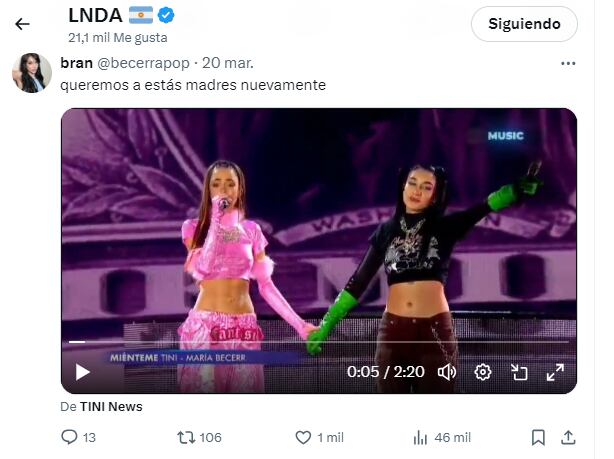614x459 pixels.
Task: Share the tweet with the upload icon
Action: (x=568, y=437)
